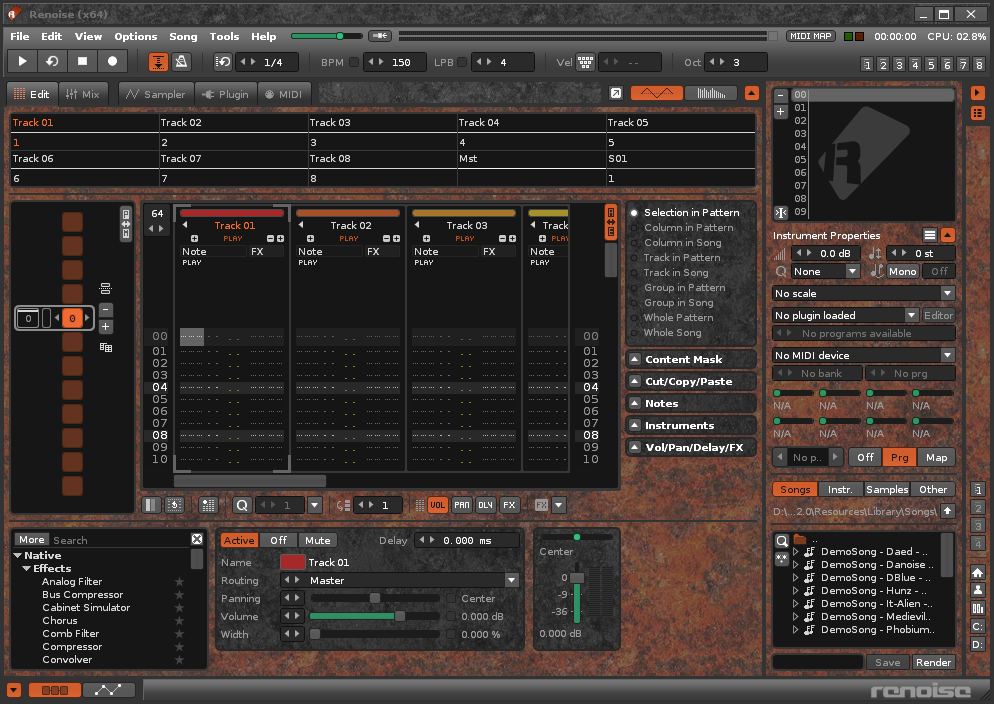Open the File menu
This screenshot has height=704, width=994.
pyautogui.click(x=20, y=36)
